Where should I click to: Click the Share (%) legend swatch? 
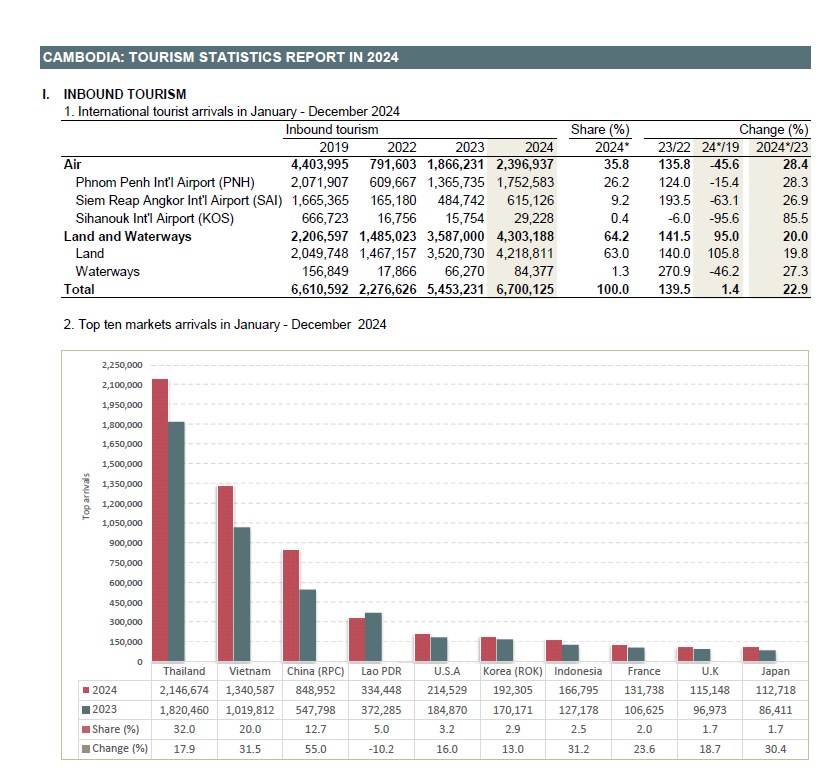[84, 729]
